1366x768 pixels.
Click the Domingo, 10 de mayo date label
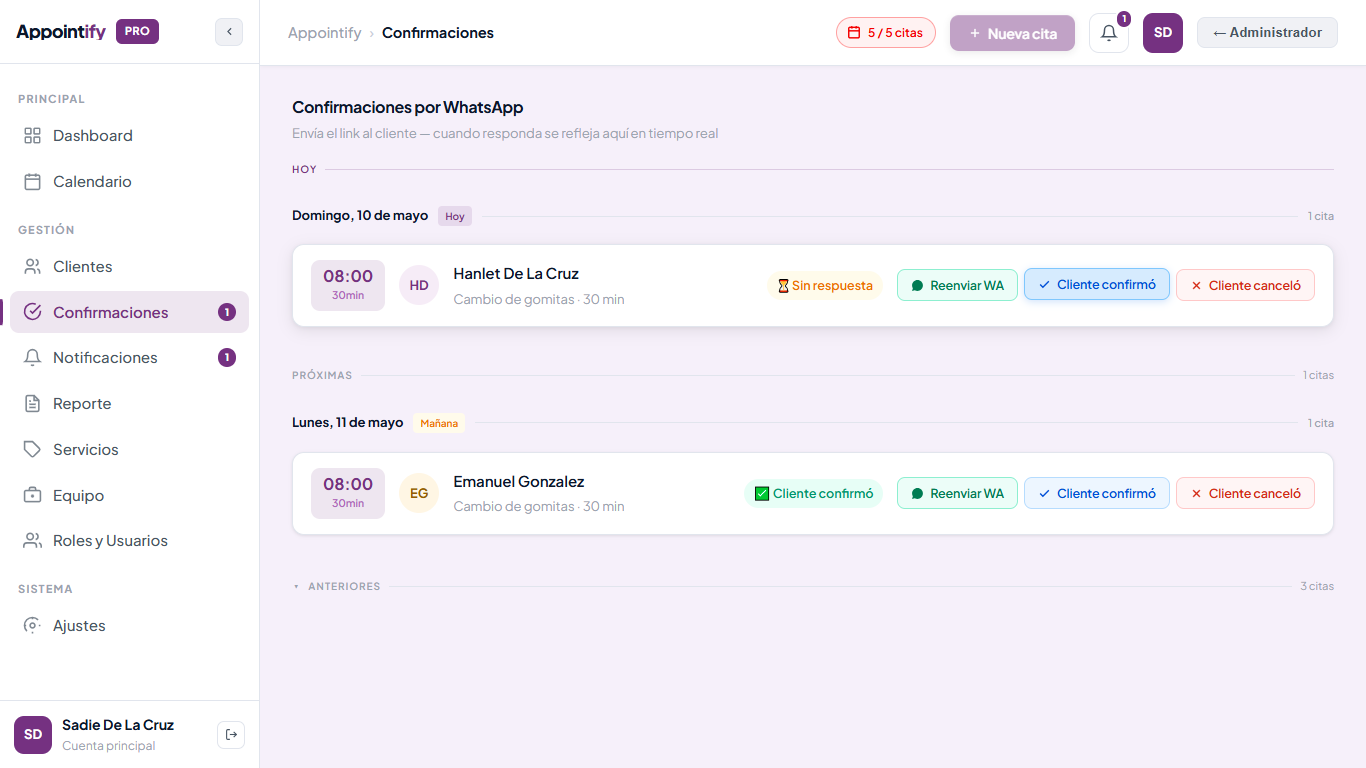click(360, 216)
